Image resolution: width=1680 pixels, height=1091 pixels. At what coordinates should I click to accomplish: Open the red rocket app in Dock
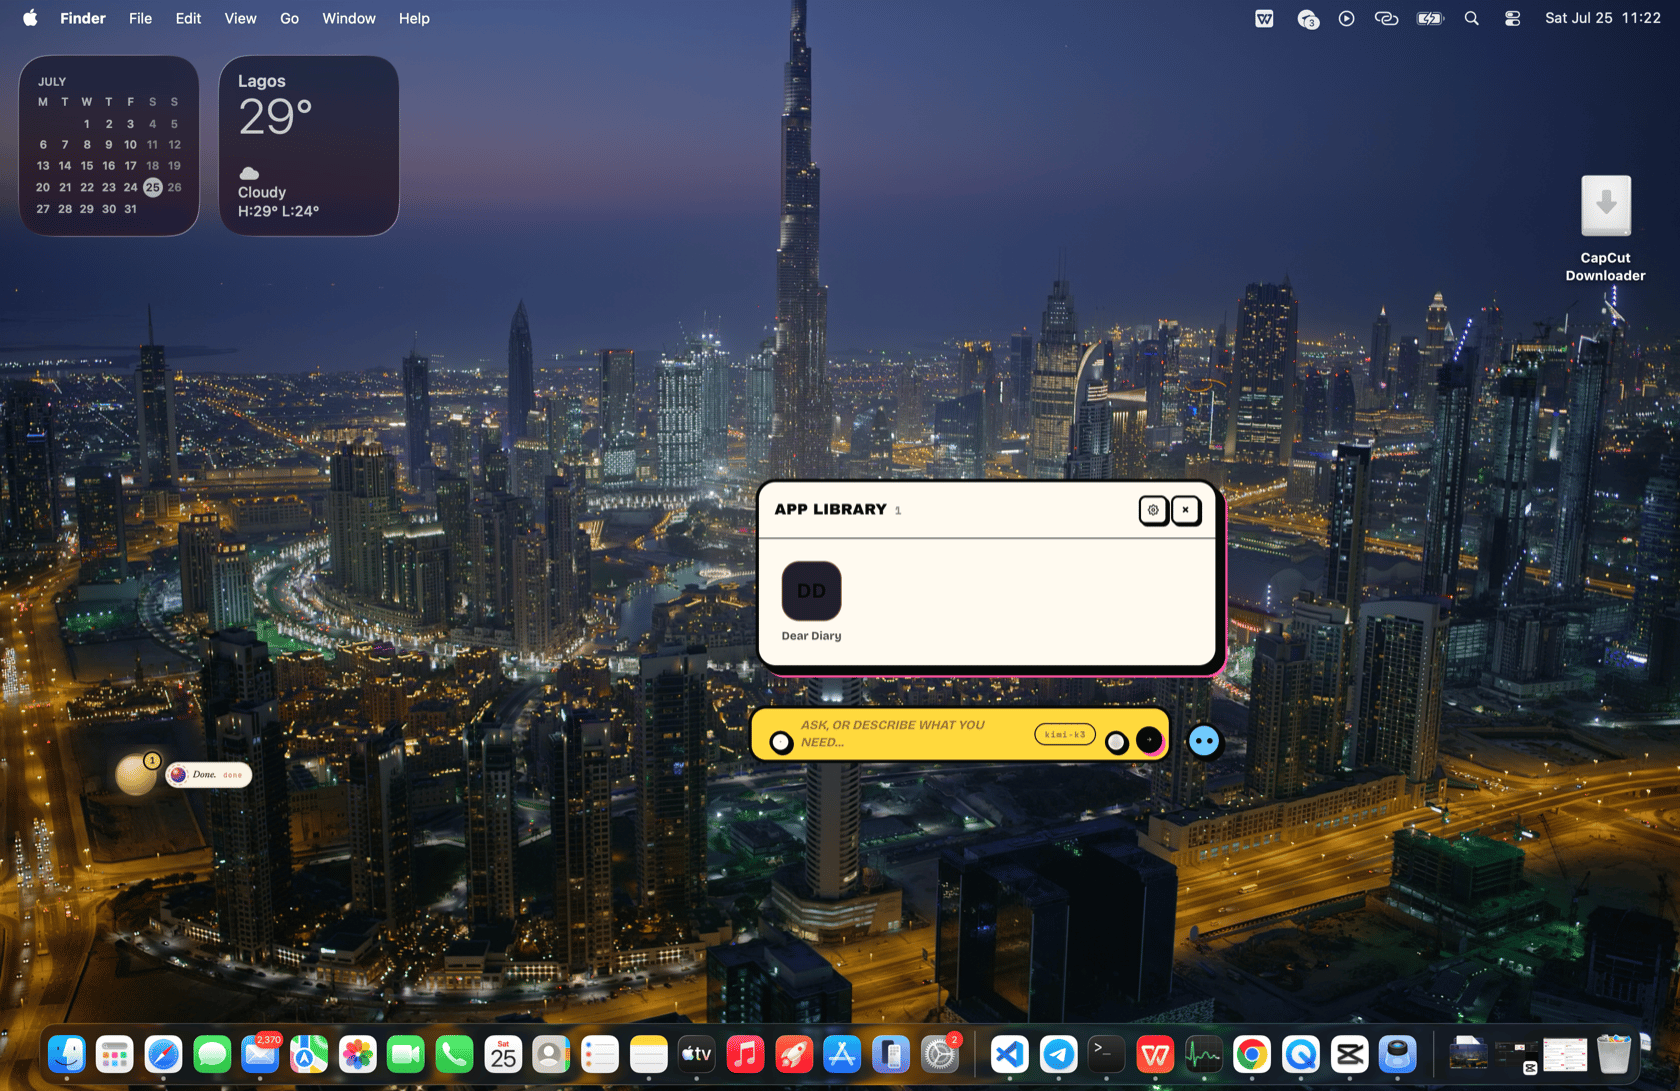[794, 1054]
